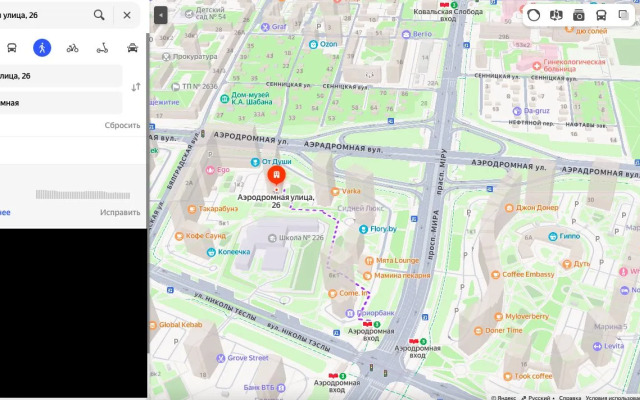Swap the start and destination points

[135, 88]
